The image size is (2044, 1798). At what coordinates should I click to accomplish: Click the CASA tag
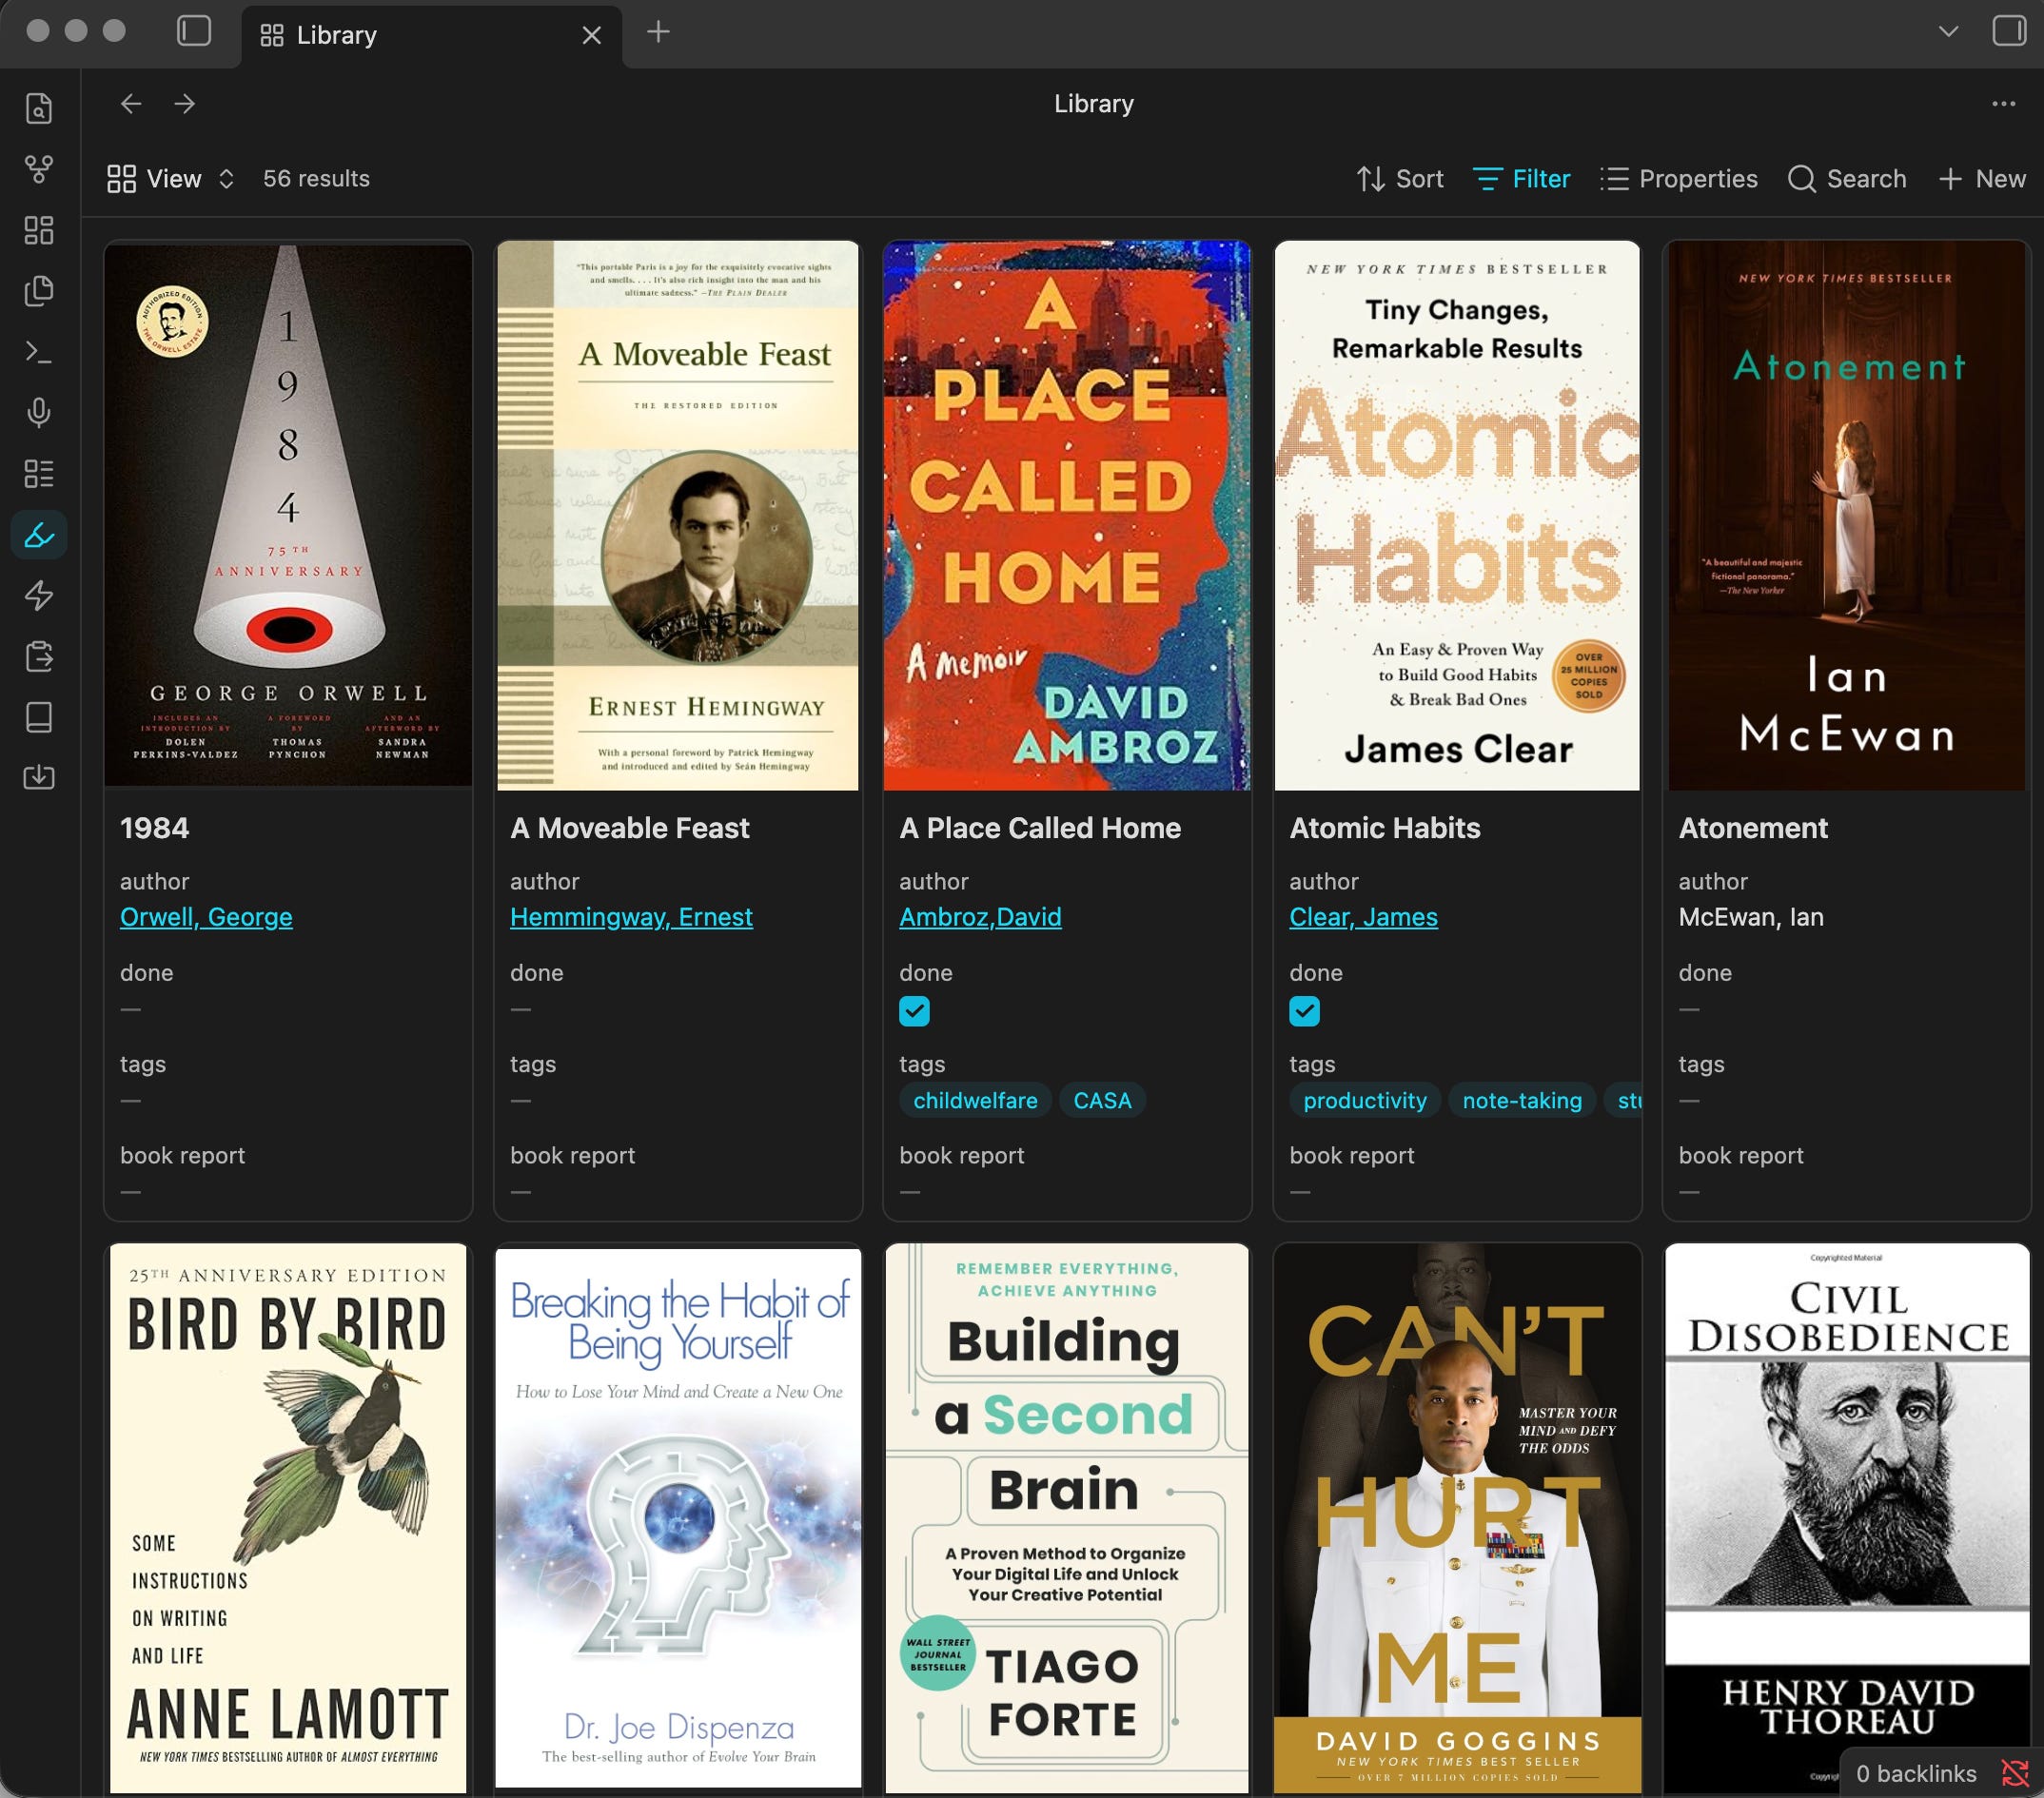pos(1102,1101)
